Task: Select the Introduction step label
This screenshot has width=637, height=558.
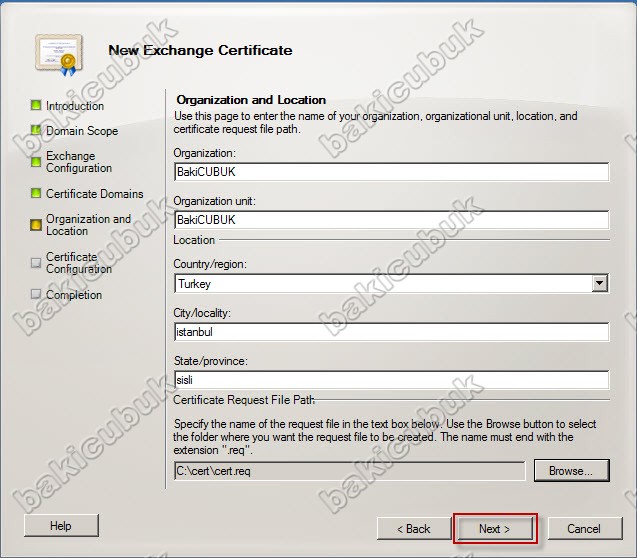Action: [x=75, y=106]
